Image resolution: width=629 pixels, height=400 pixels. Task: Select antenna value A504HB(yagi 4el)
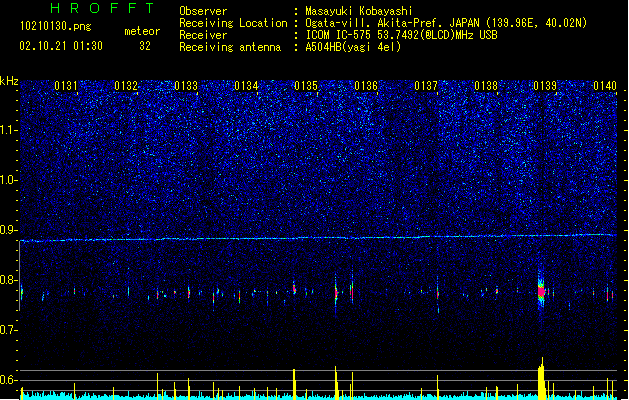(353, 47)
